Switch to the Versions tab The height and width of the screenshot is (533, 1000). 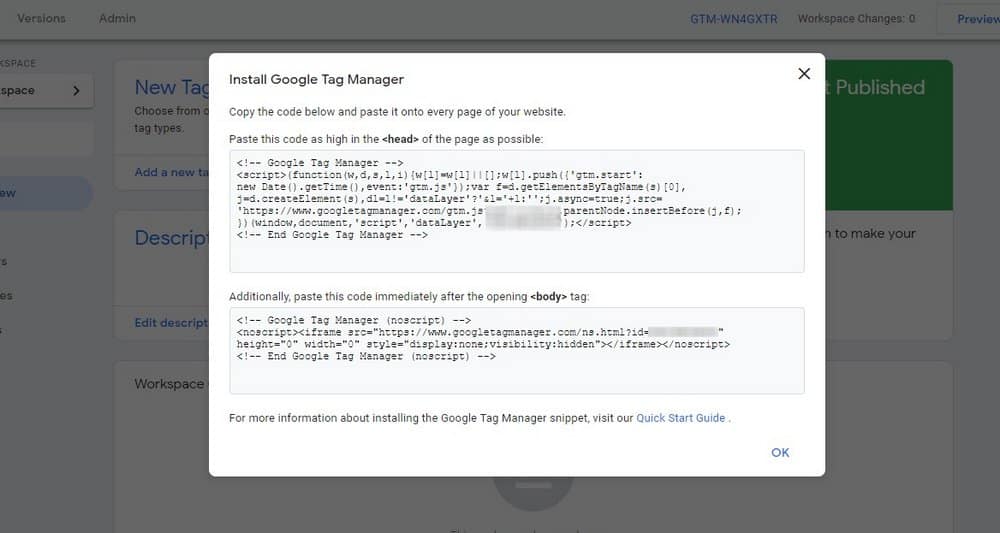41,18
